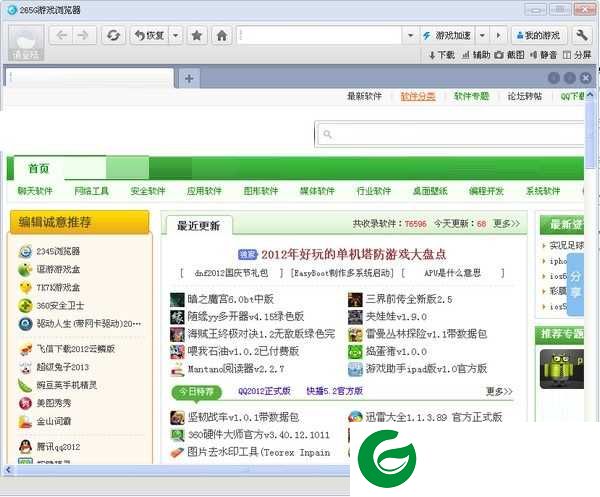Click the website search input box
Screen dimensions: 600x497
coord(451,134)
